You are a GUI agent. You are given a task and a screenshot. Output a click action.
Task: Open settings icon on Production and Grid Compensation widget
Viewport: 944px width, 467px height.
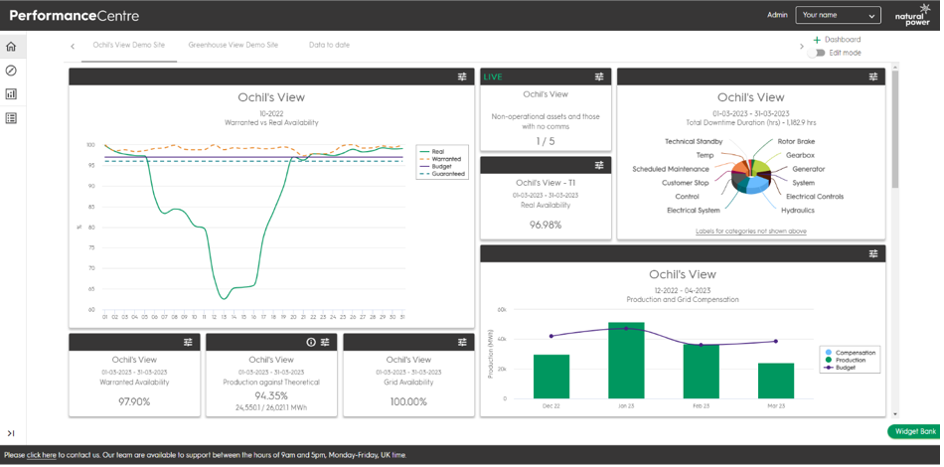pyautogui.click(x=873, y=254)
